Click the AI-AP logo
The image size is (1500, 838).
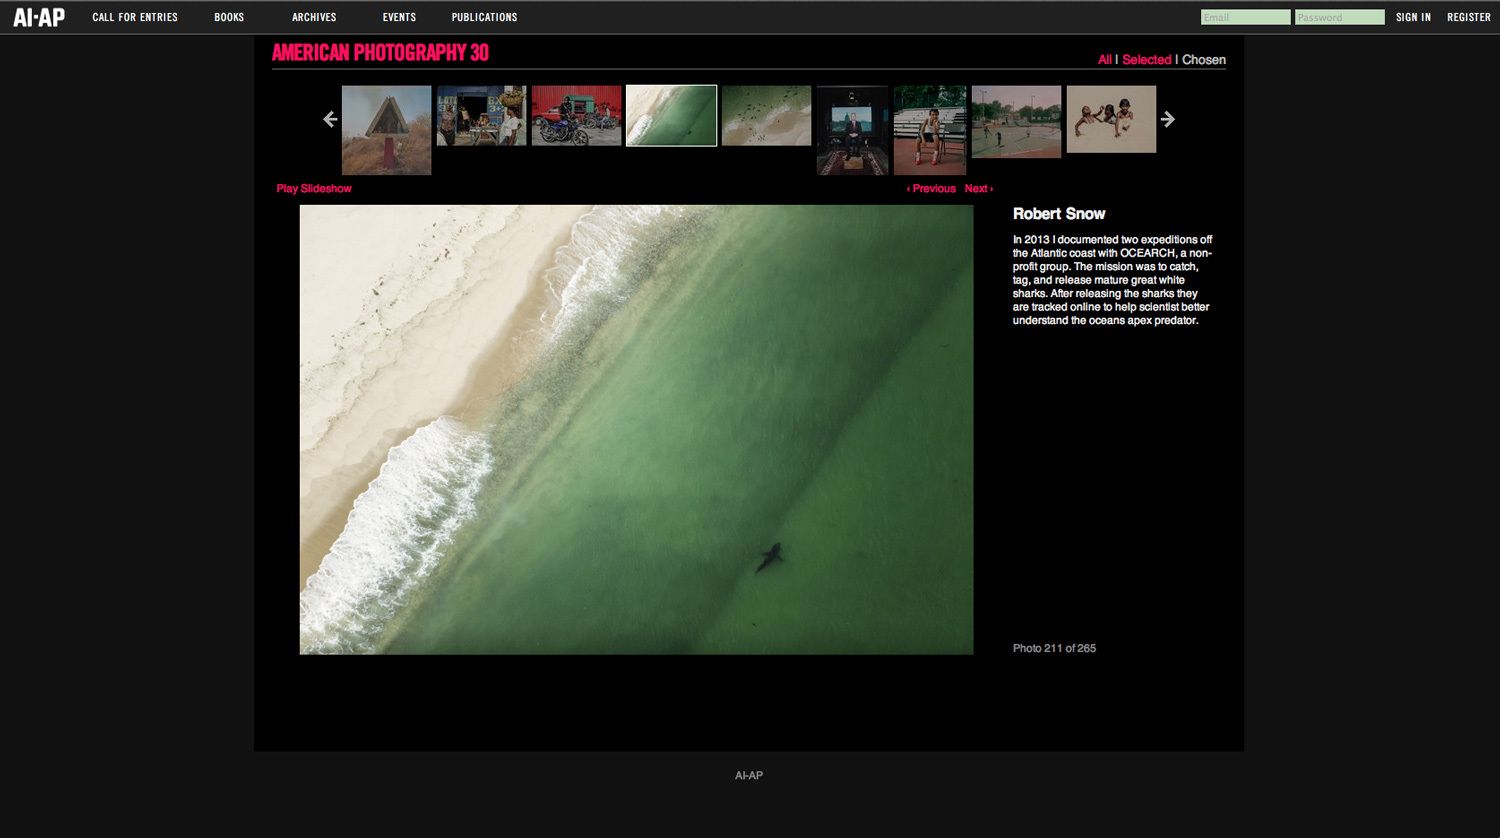click(38, 17)
